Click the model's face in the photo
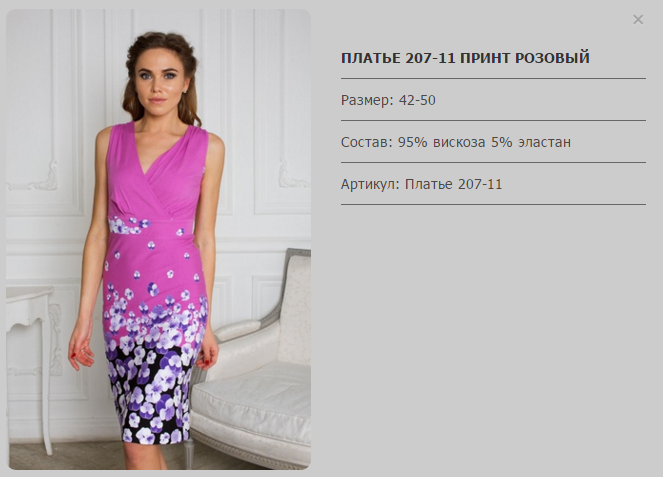The image size is (663, 477). (x=156, y=81)
